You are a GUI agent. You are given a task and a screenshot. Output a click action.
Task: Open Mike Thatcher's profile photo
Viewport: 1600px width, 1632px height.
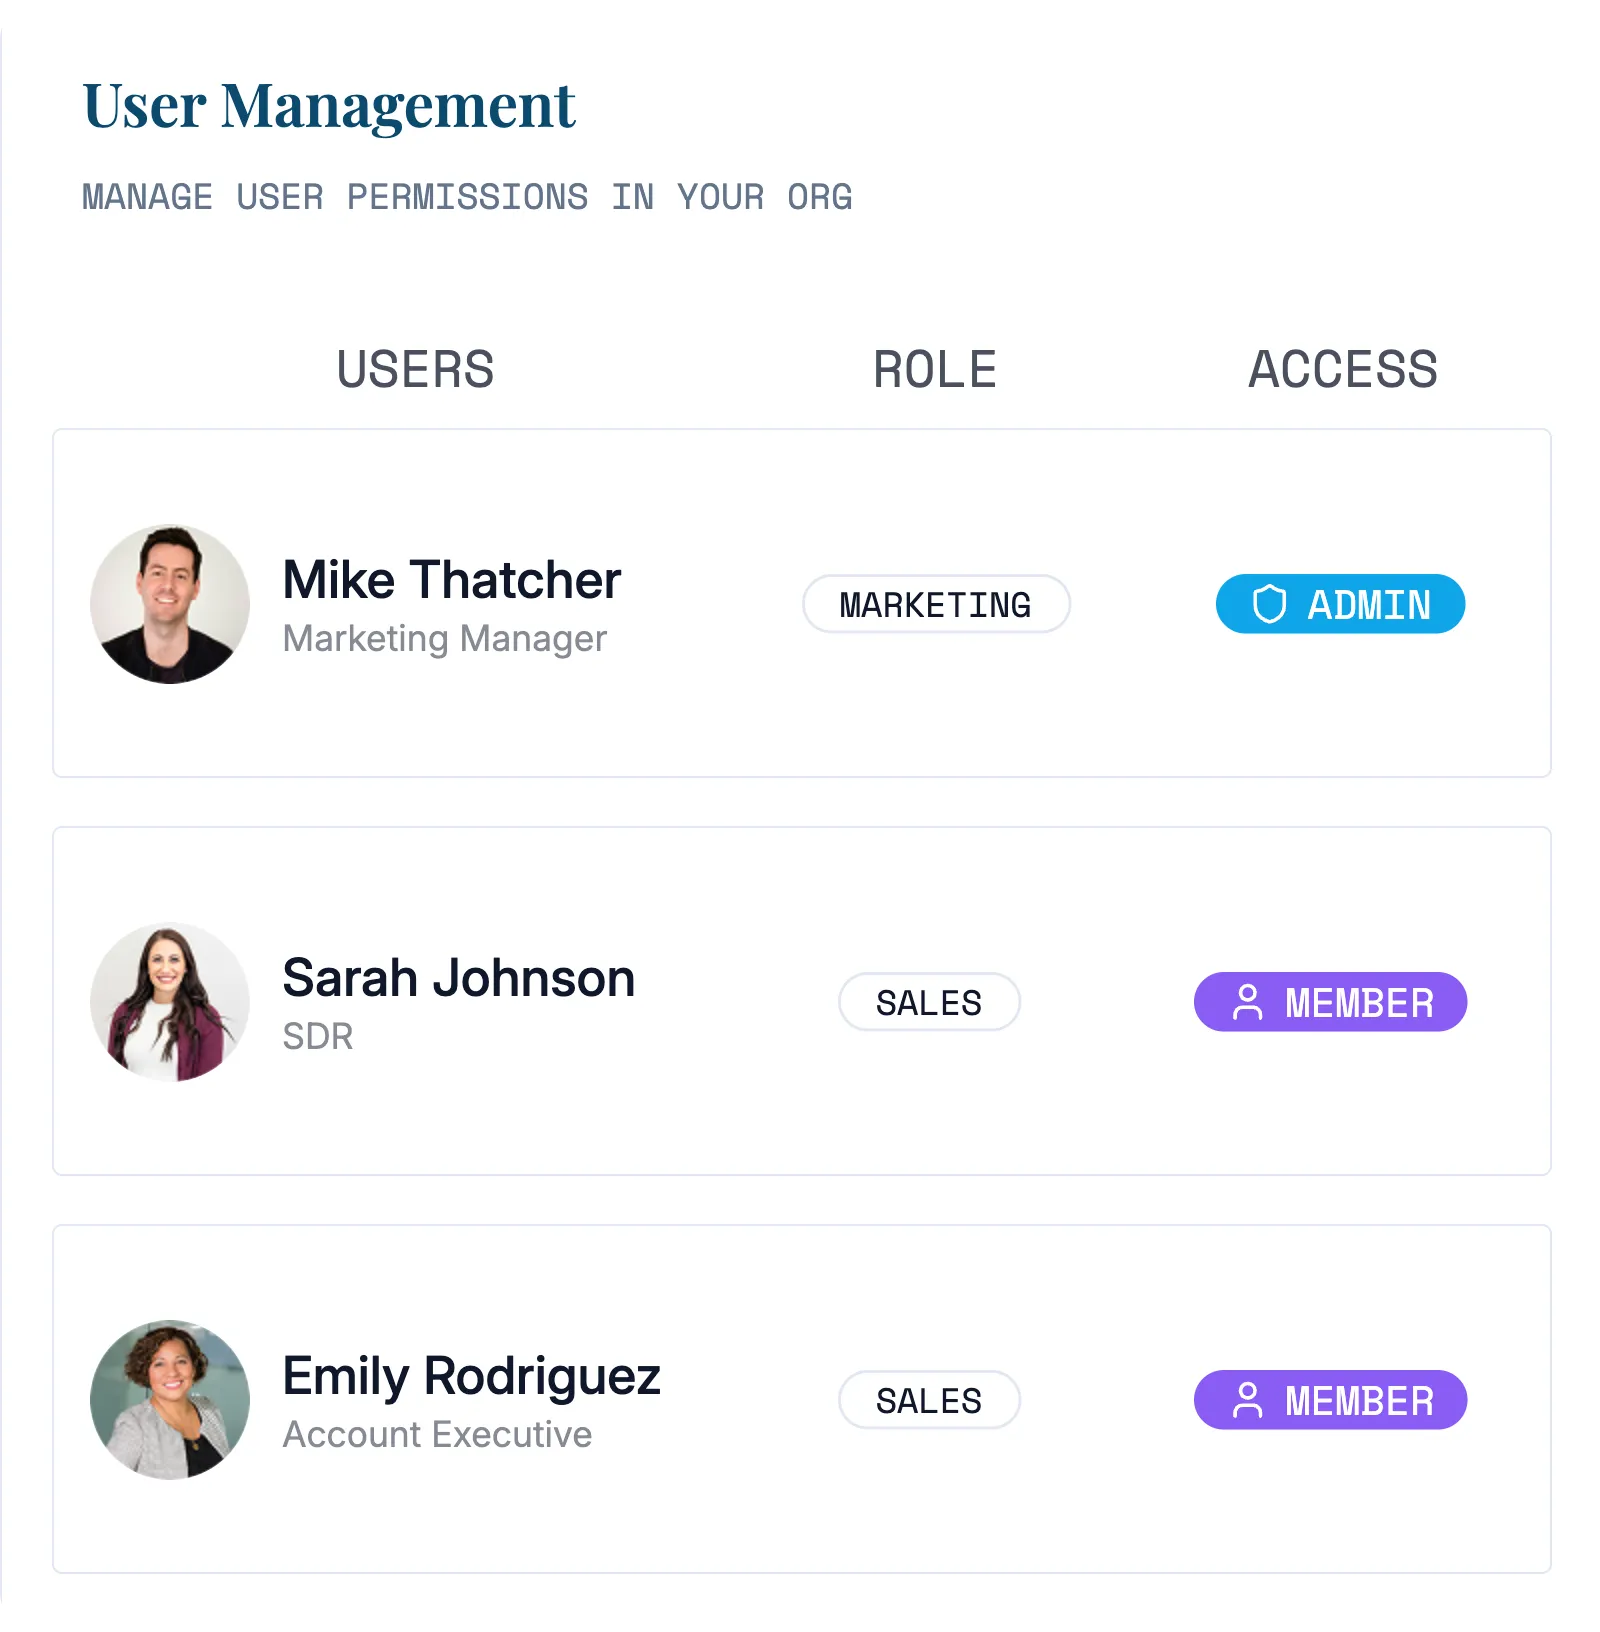pos(170,604)
